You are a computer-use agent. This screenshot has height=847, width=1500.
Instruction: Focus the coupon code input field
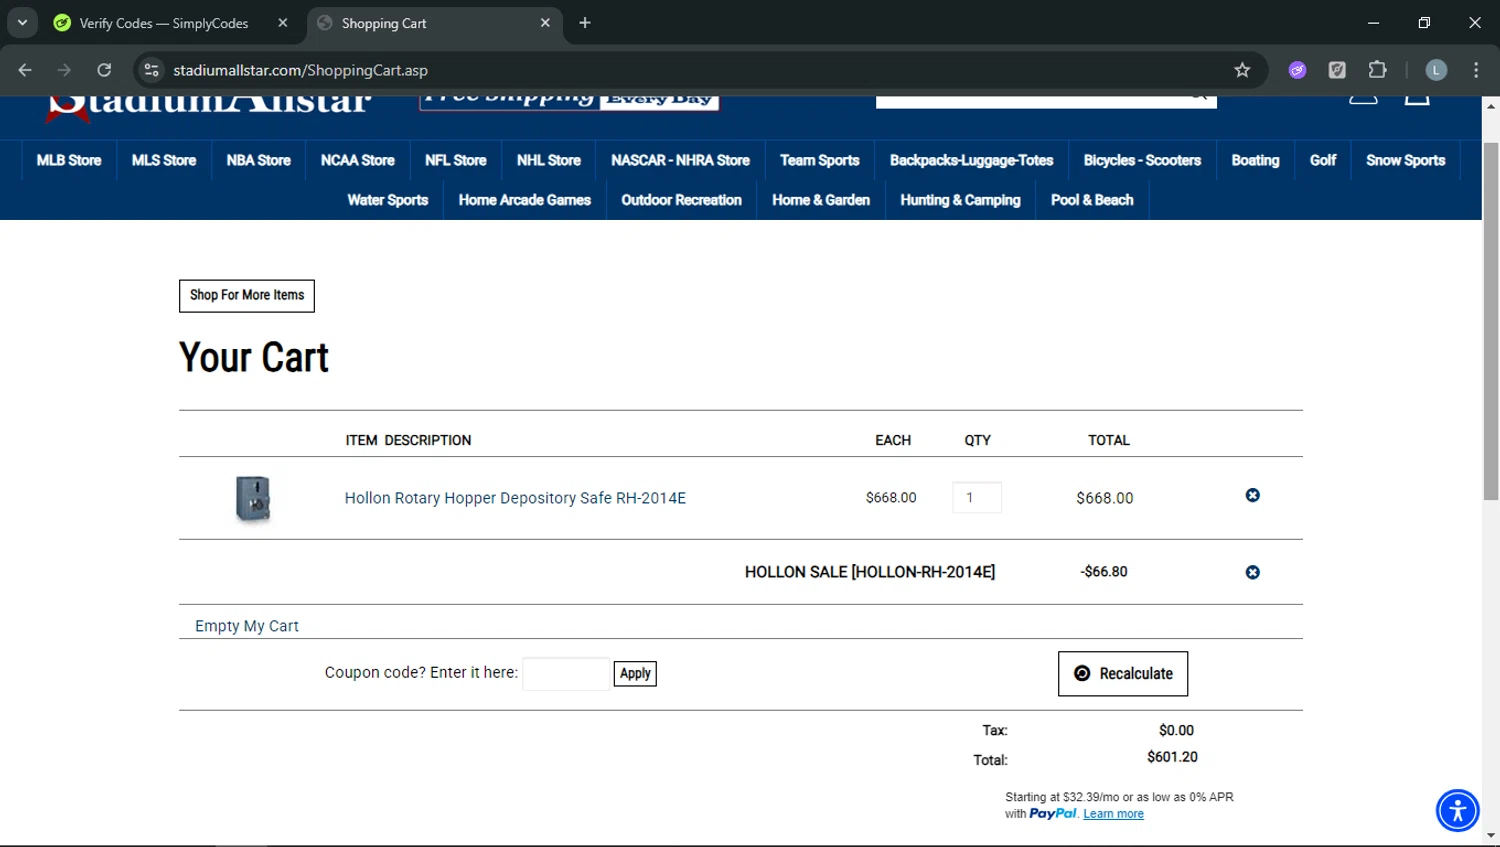pos(566,674)
